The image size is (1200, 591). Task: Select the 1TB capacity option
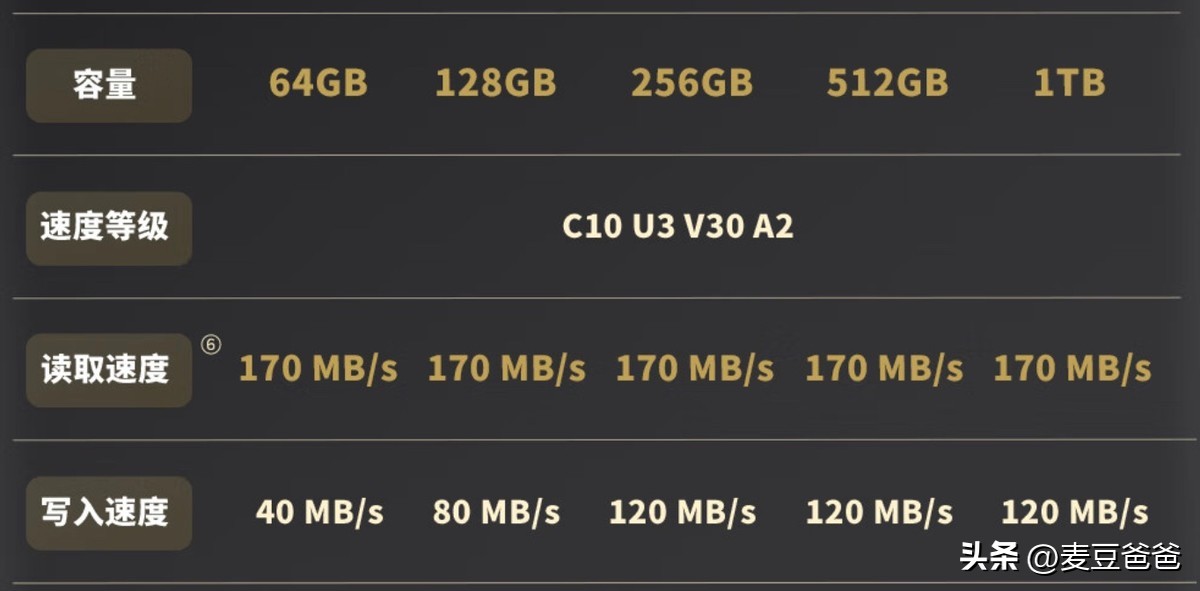coord(1070,84)
